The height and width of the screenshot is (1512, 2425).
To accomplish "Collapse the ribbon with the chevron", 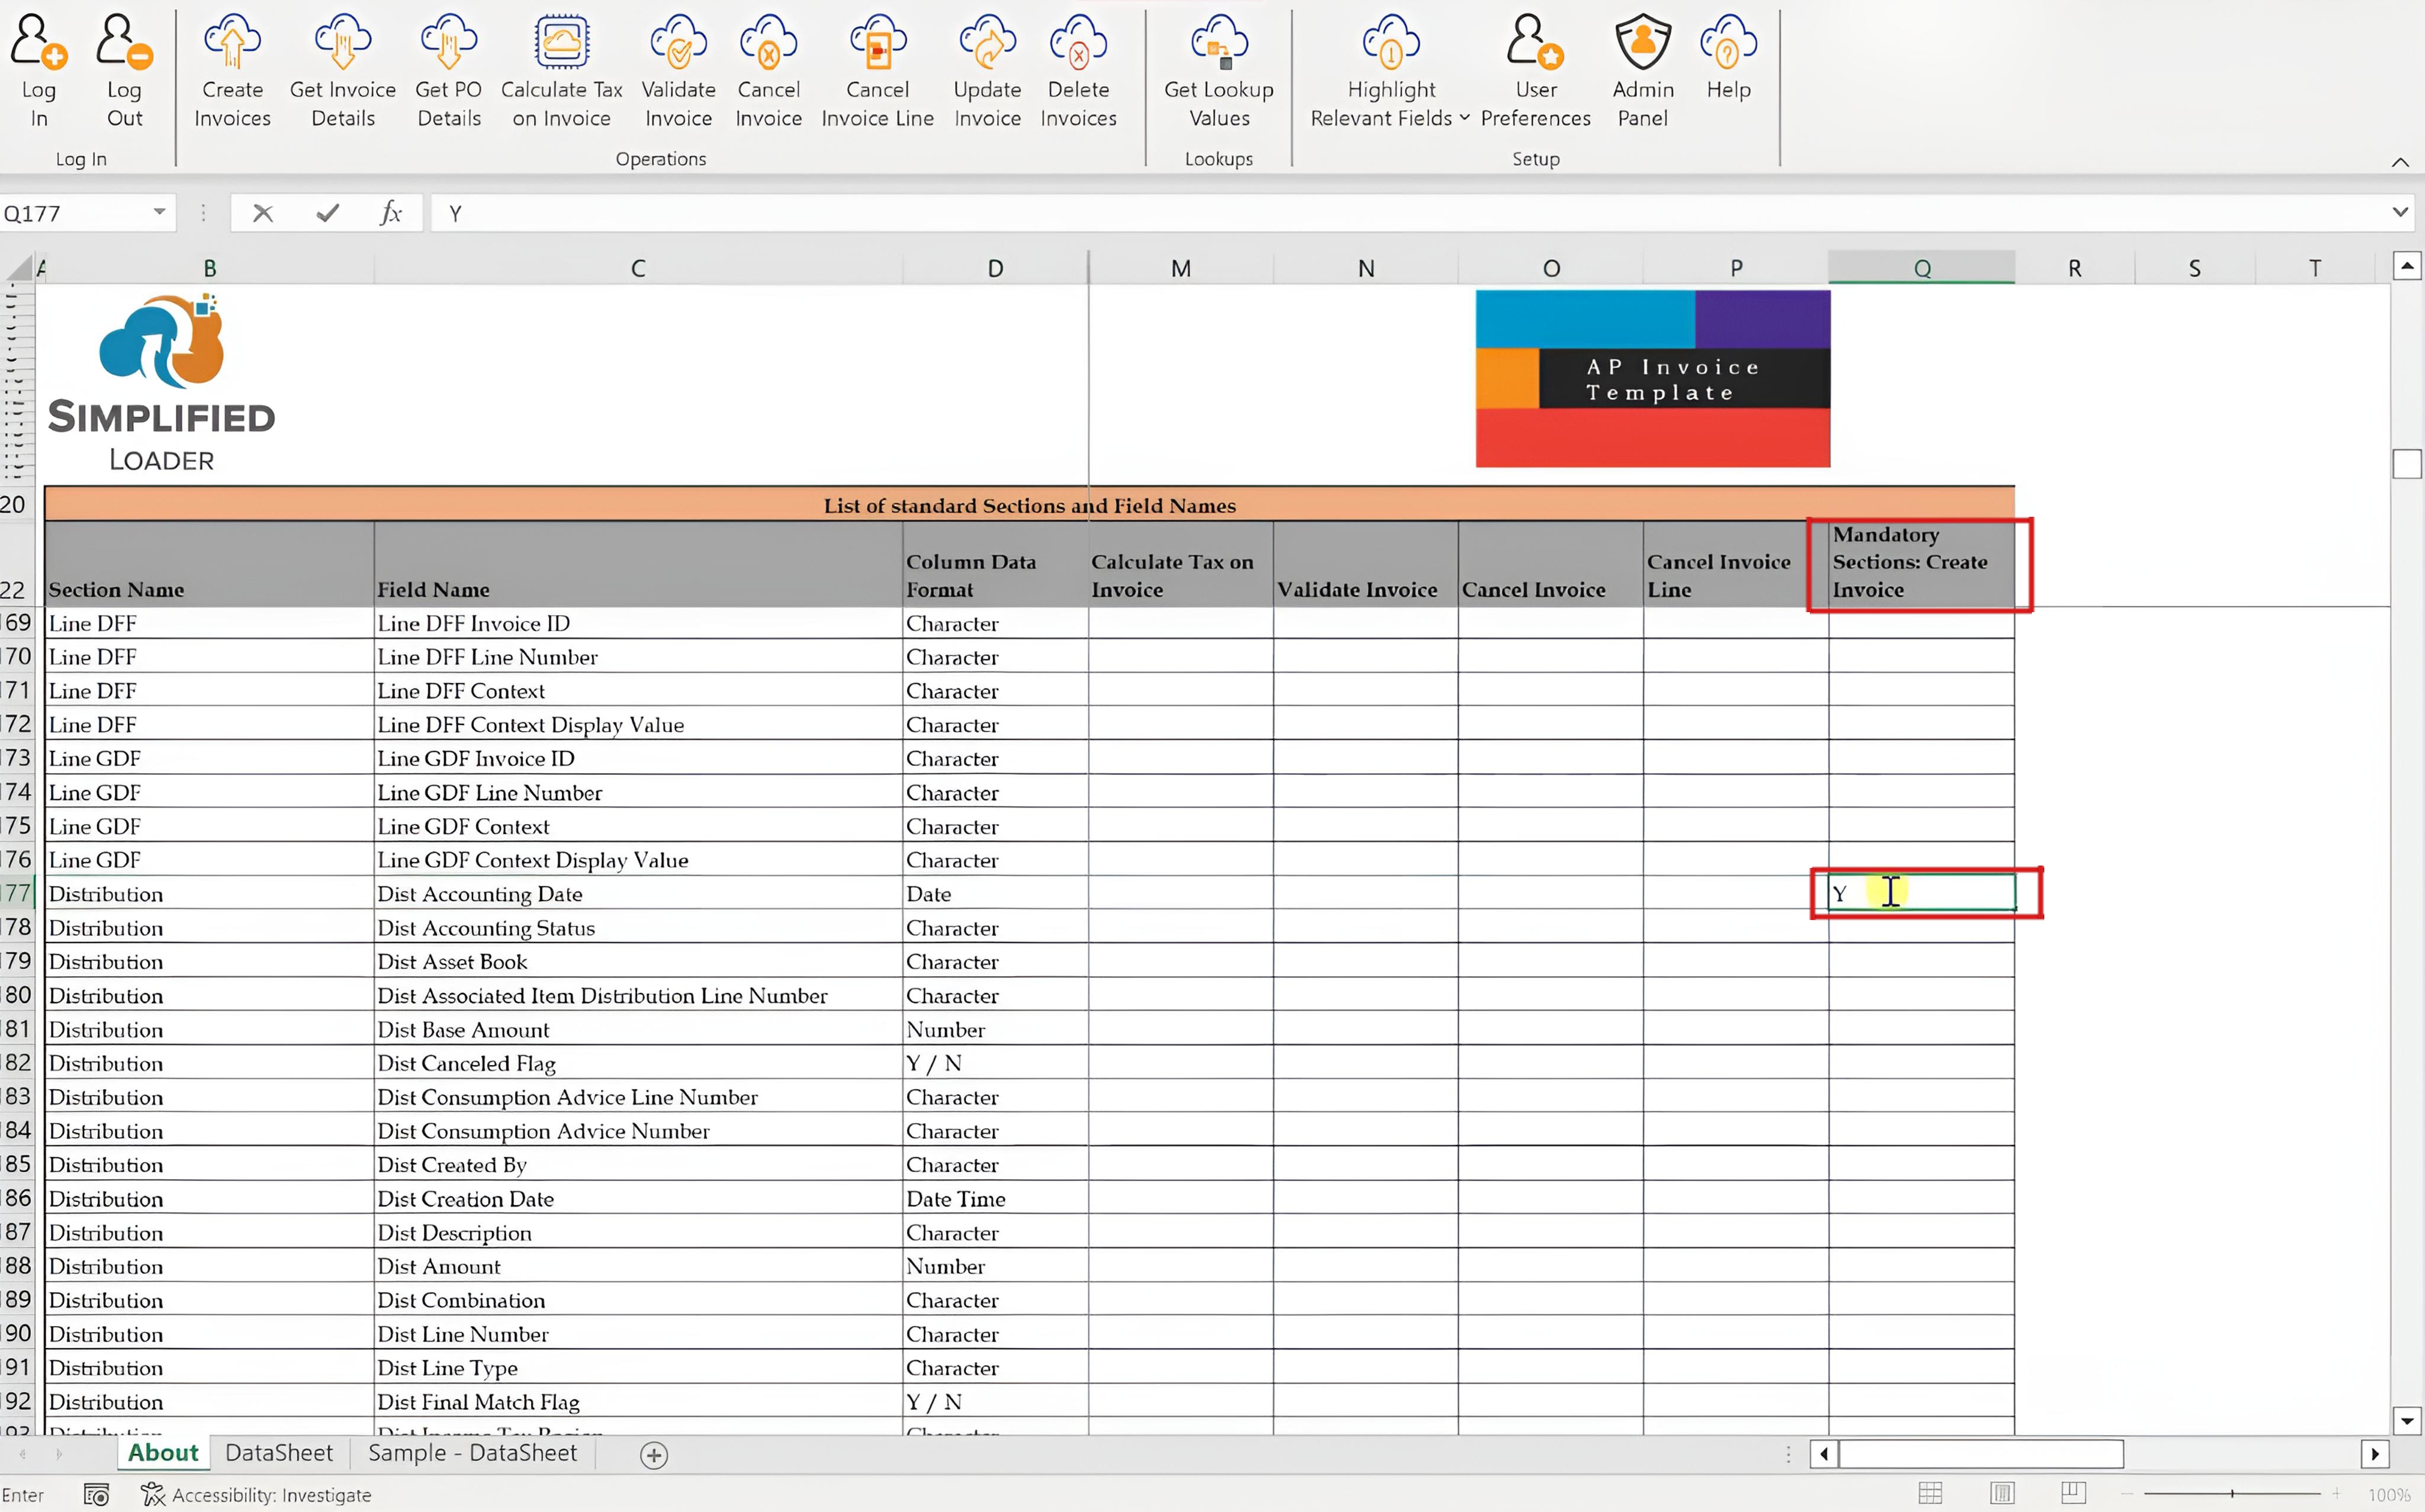I will [x=2401, y=162].
